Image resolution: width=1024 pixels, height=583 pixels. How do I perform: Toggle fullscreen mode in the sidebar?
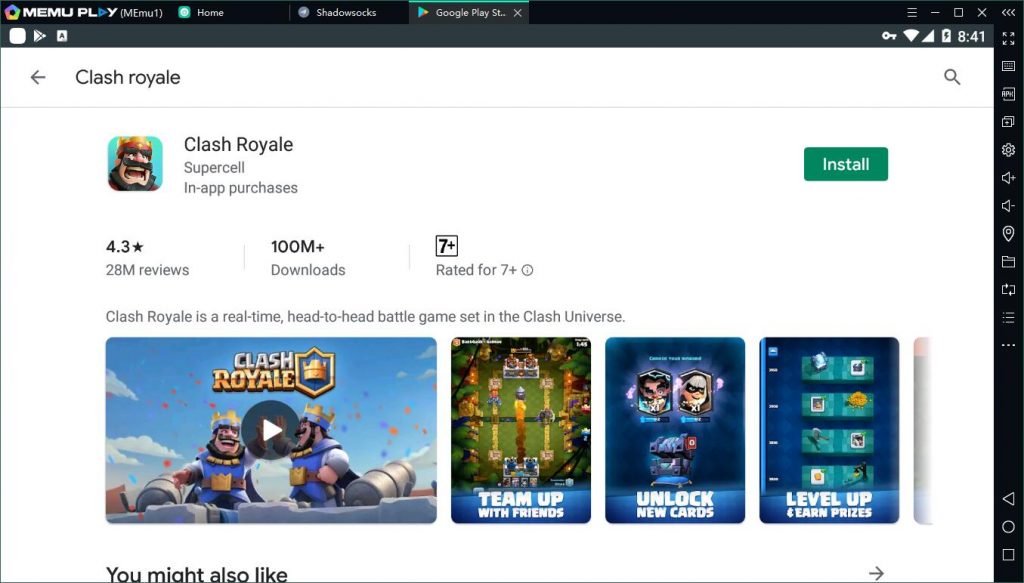1008,38
